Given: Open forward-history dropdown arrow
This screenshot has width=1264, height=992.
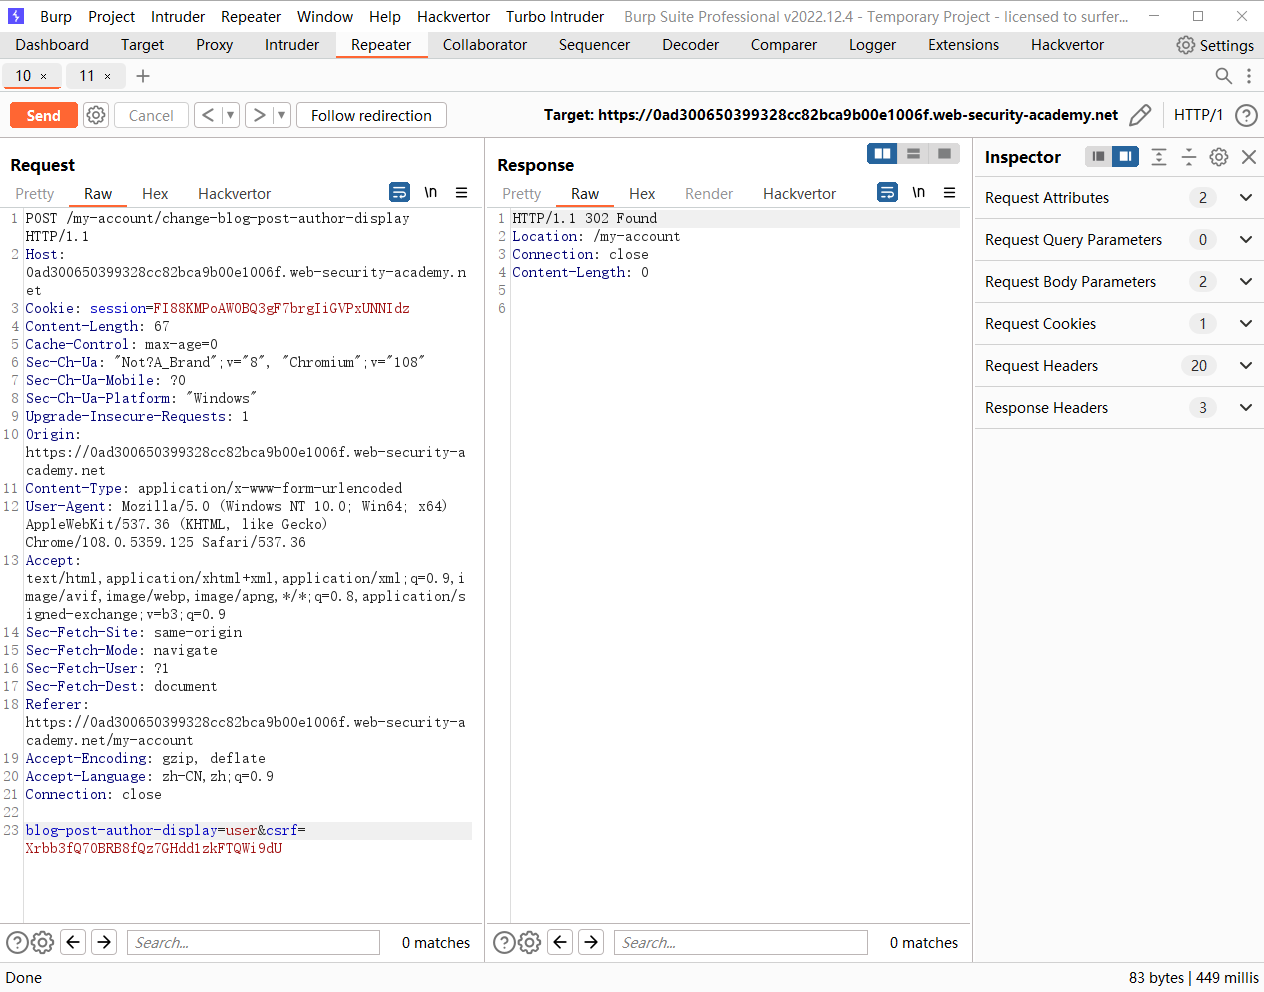Looking at the screenshot, I should click(281, 115).
